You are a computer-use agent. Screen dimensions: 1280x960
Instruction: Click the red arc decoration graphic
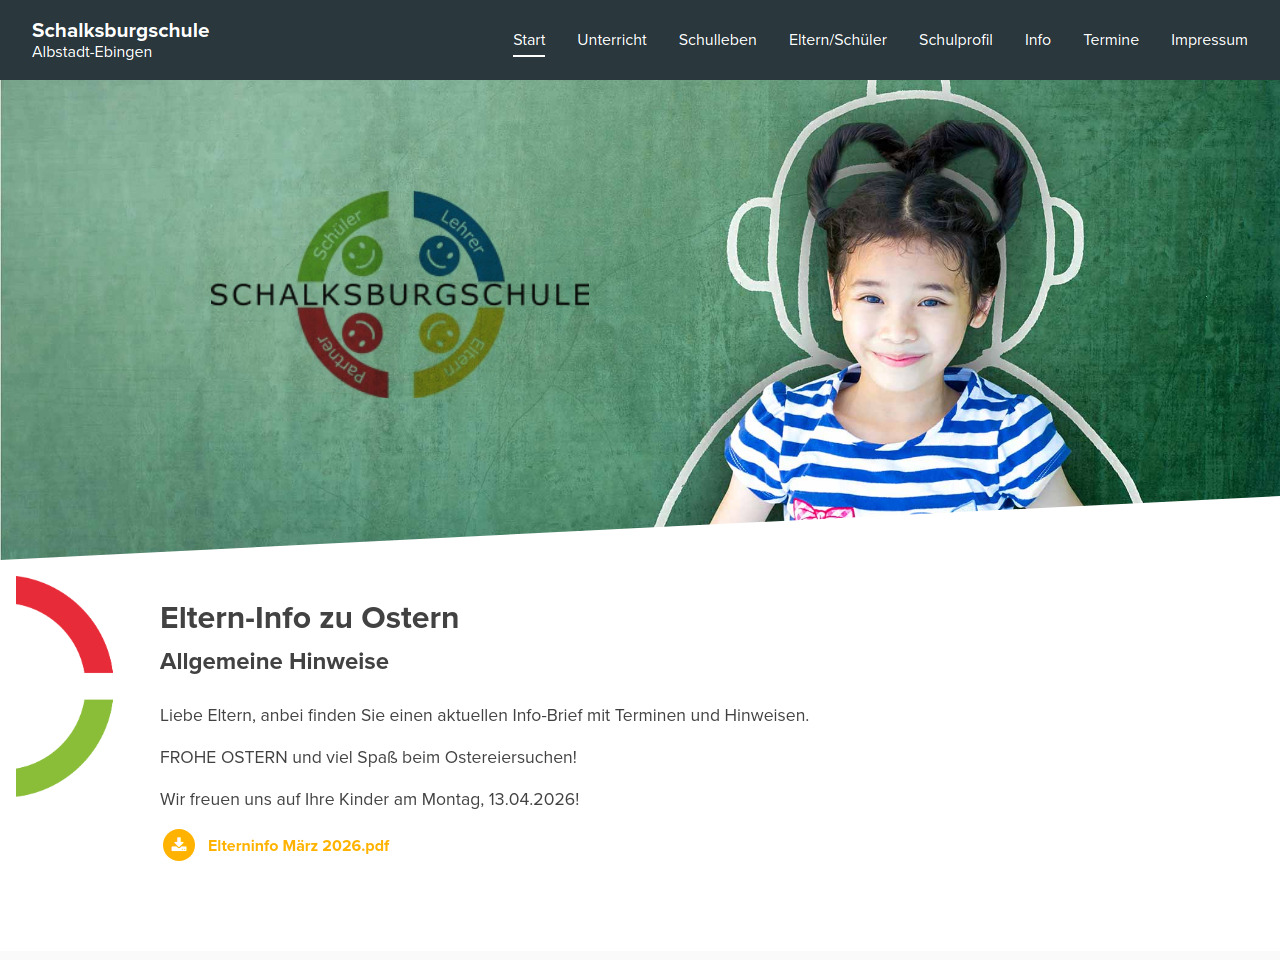(64, 625)
